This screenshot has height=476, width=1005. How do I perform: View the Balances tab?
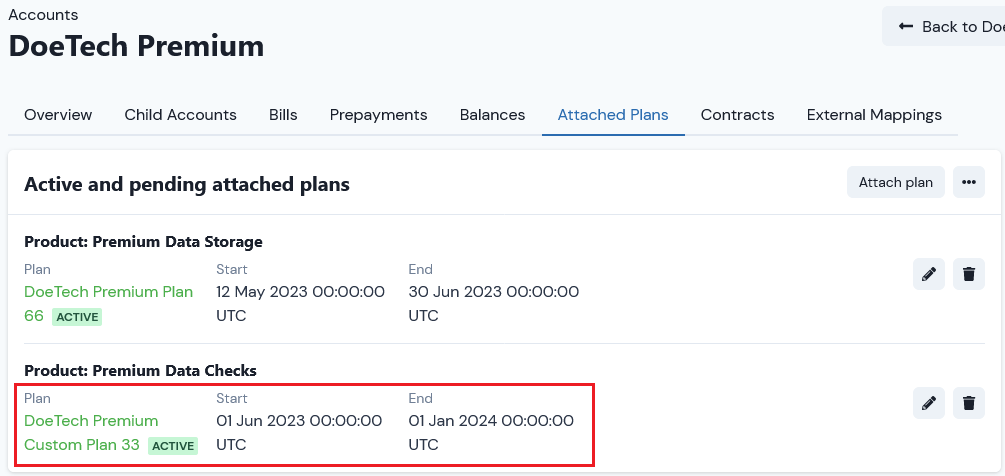(492, 115)
